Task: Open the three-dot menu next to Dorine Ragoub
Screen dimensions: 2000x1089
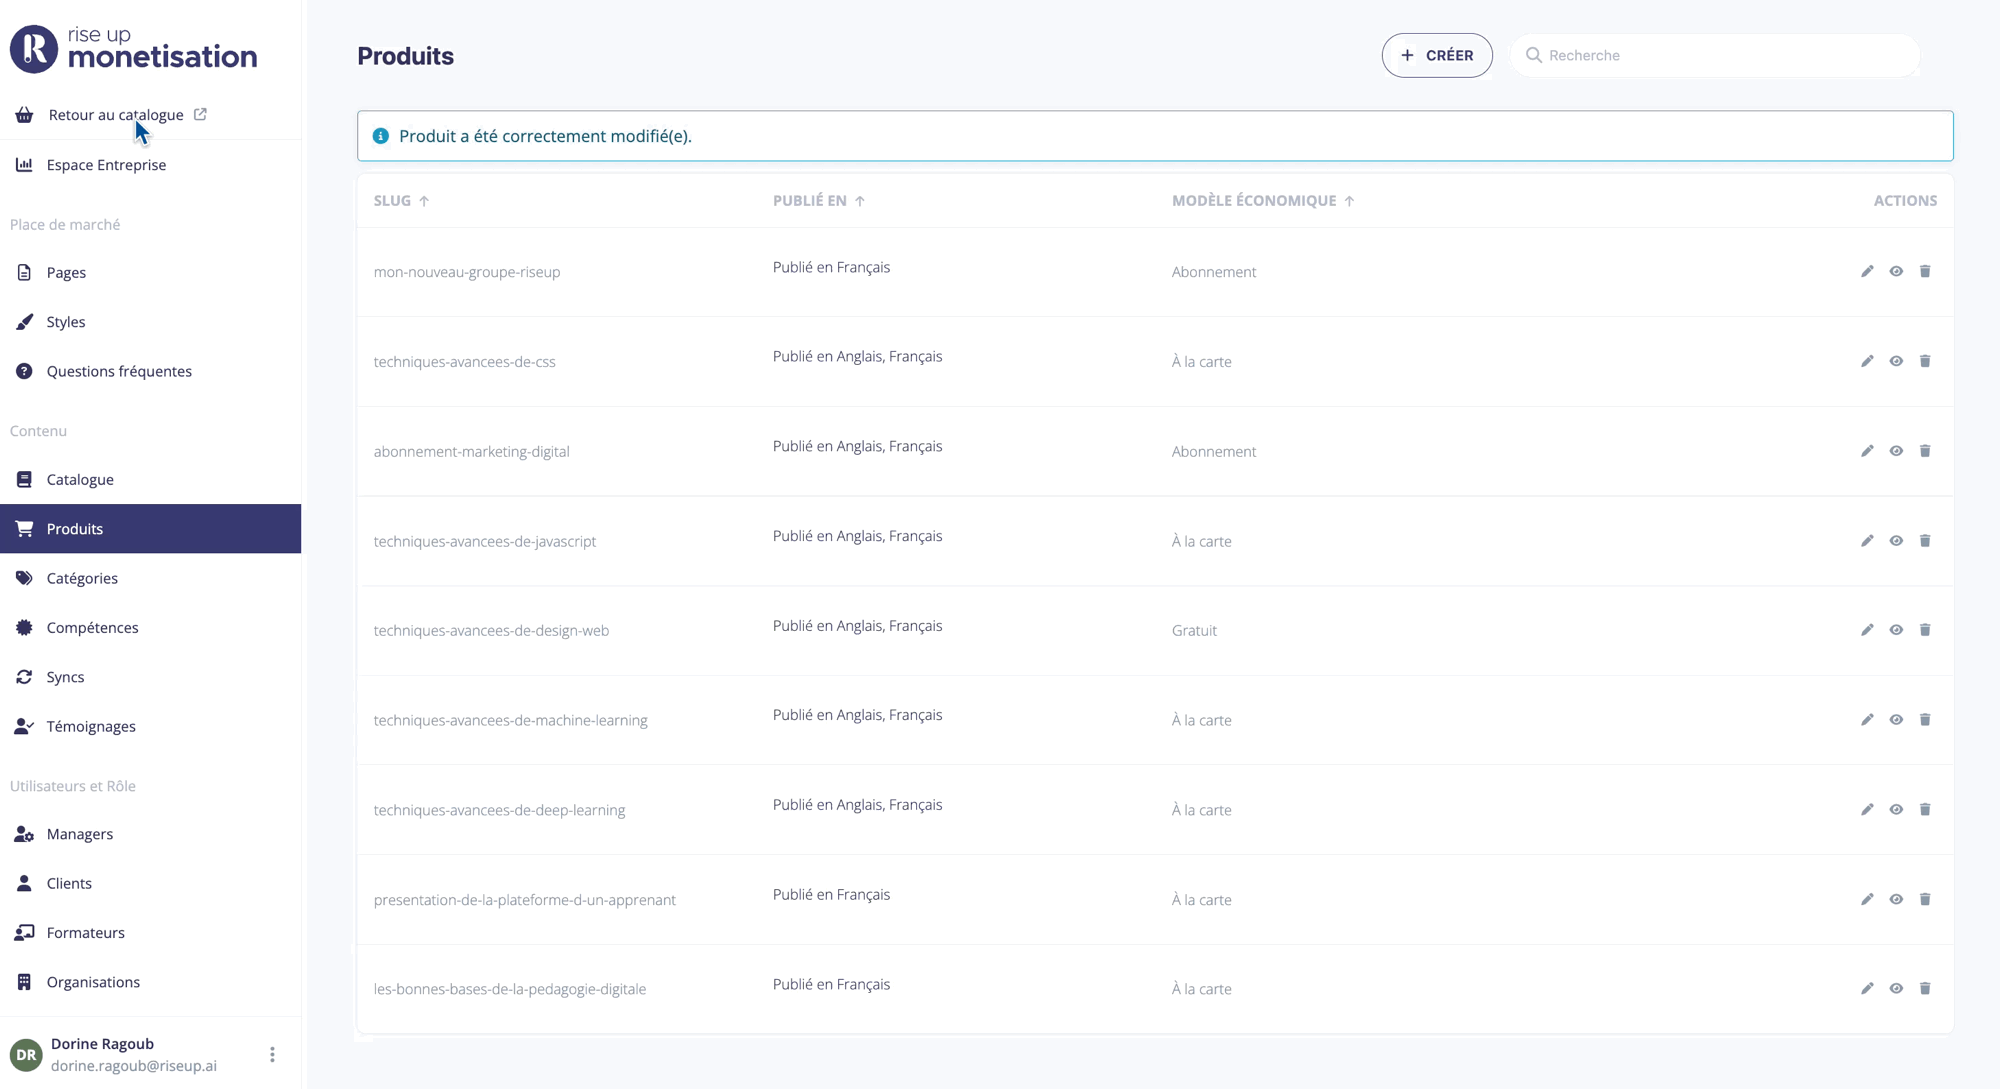Action: (272, 1055)
